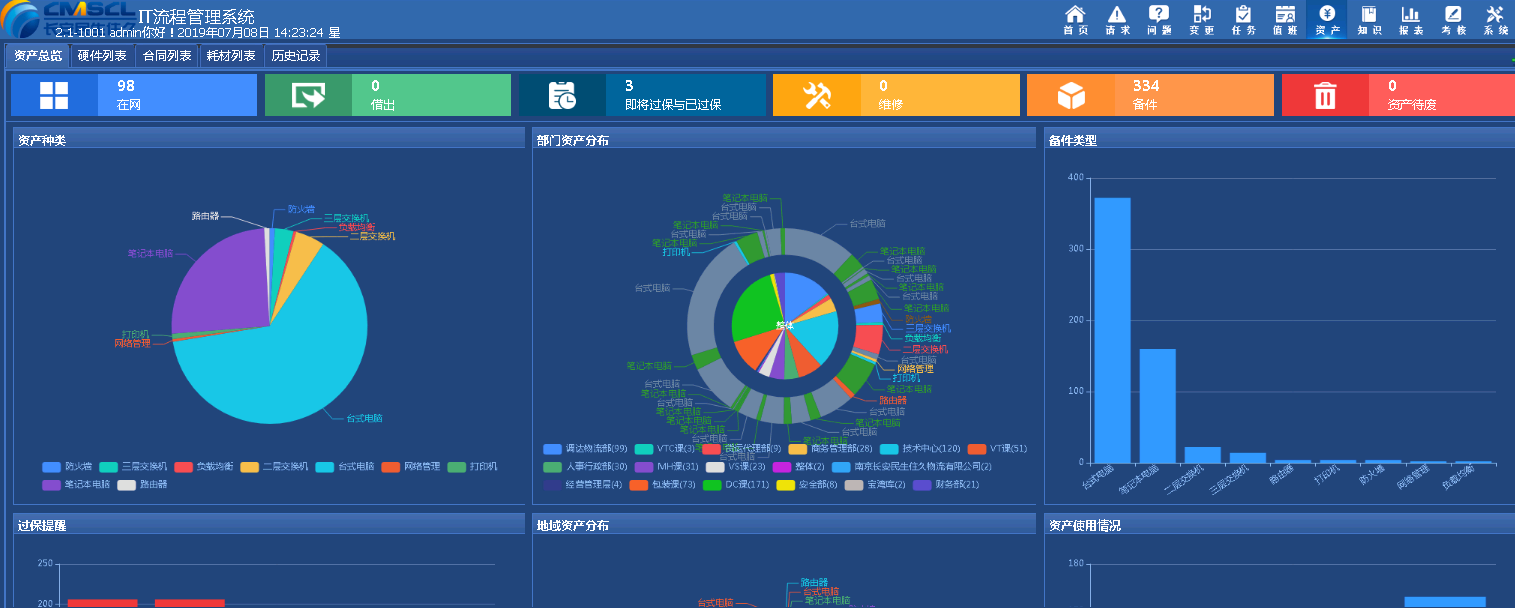
Task: Toggle 防火墙 legend entry in 资产种类
Action: 67,466
